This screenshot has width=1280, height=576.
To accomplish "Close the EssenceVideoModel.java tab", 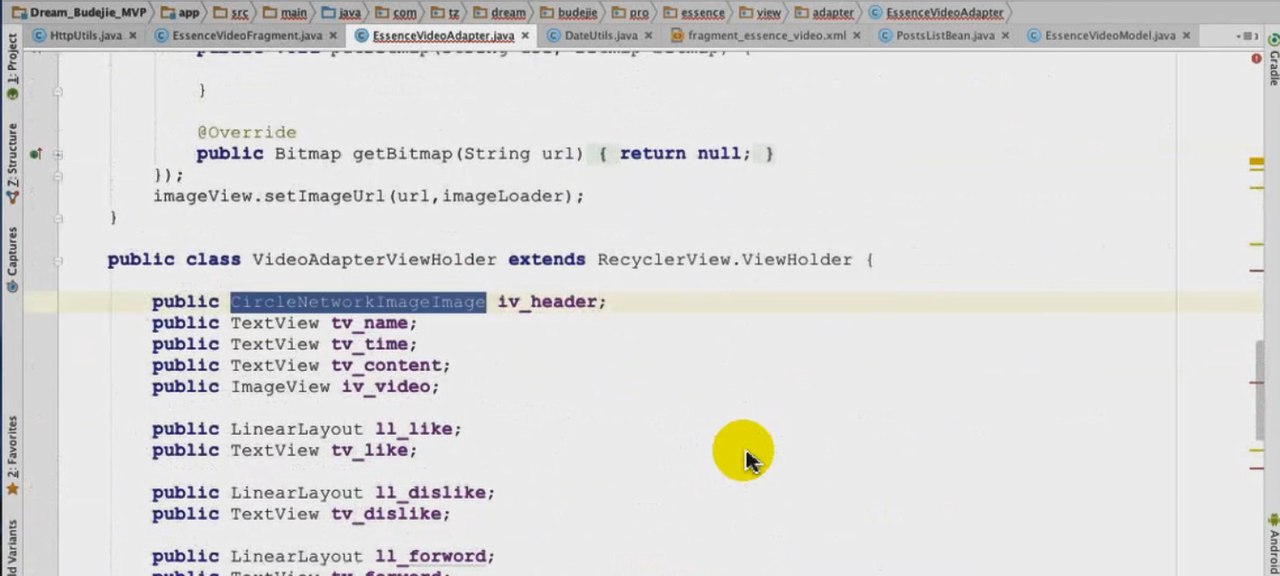I will coord(1187,35).
